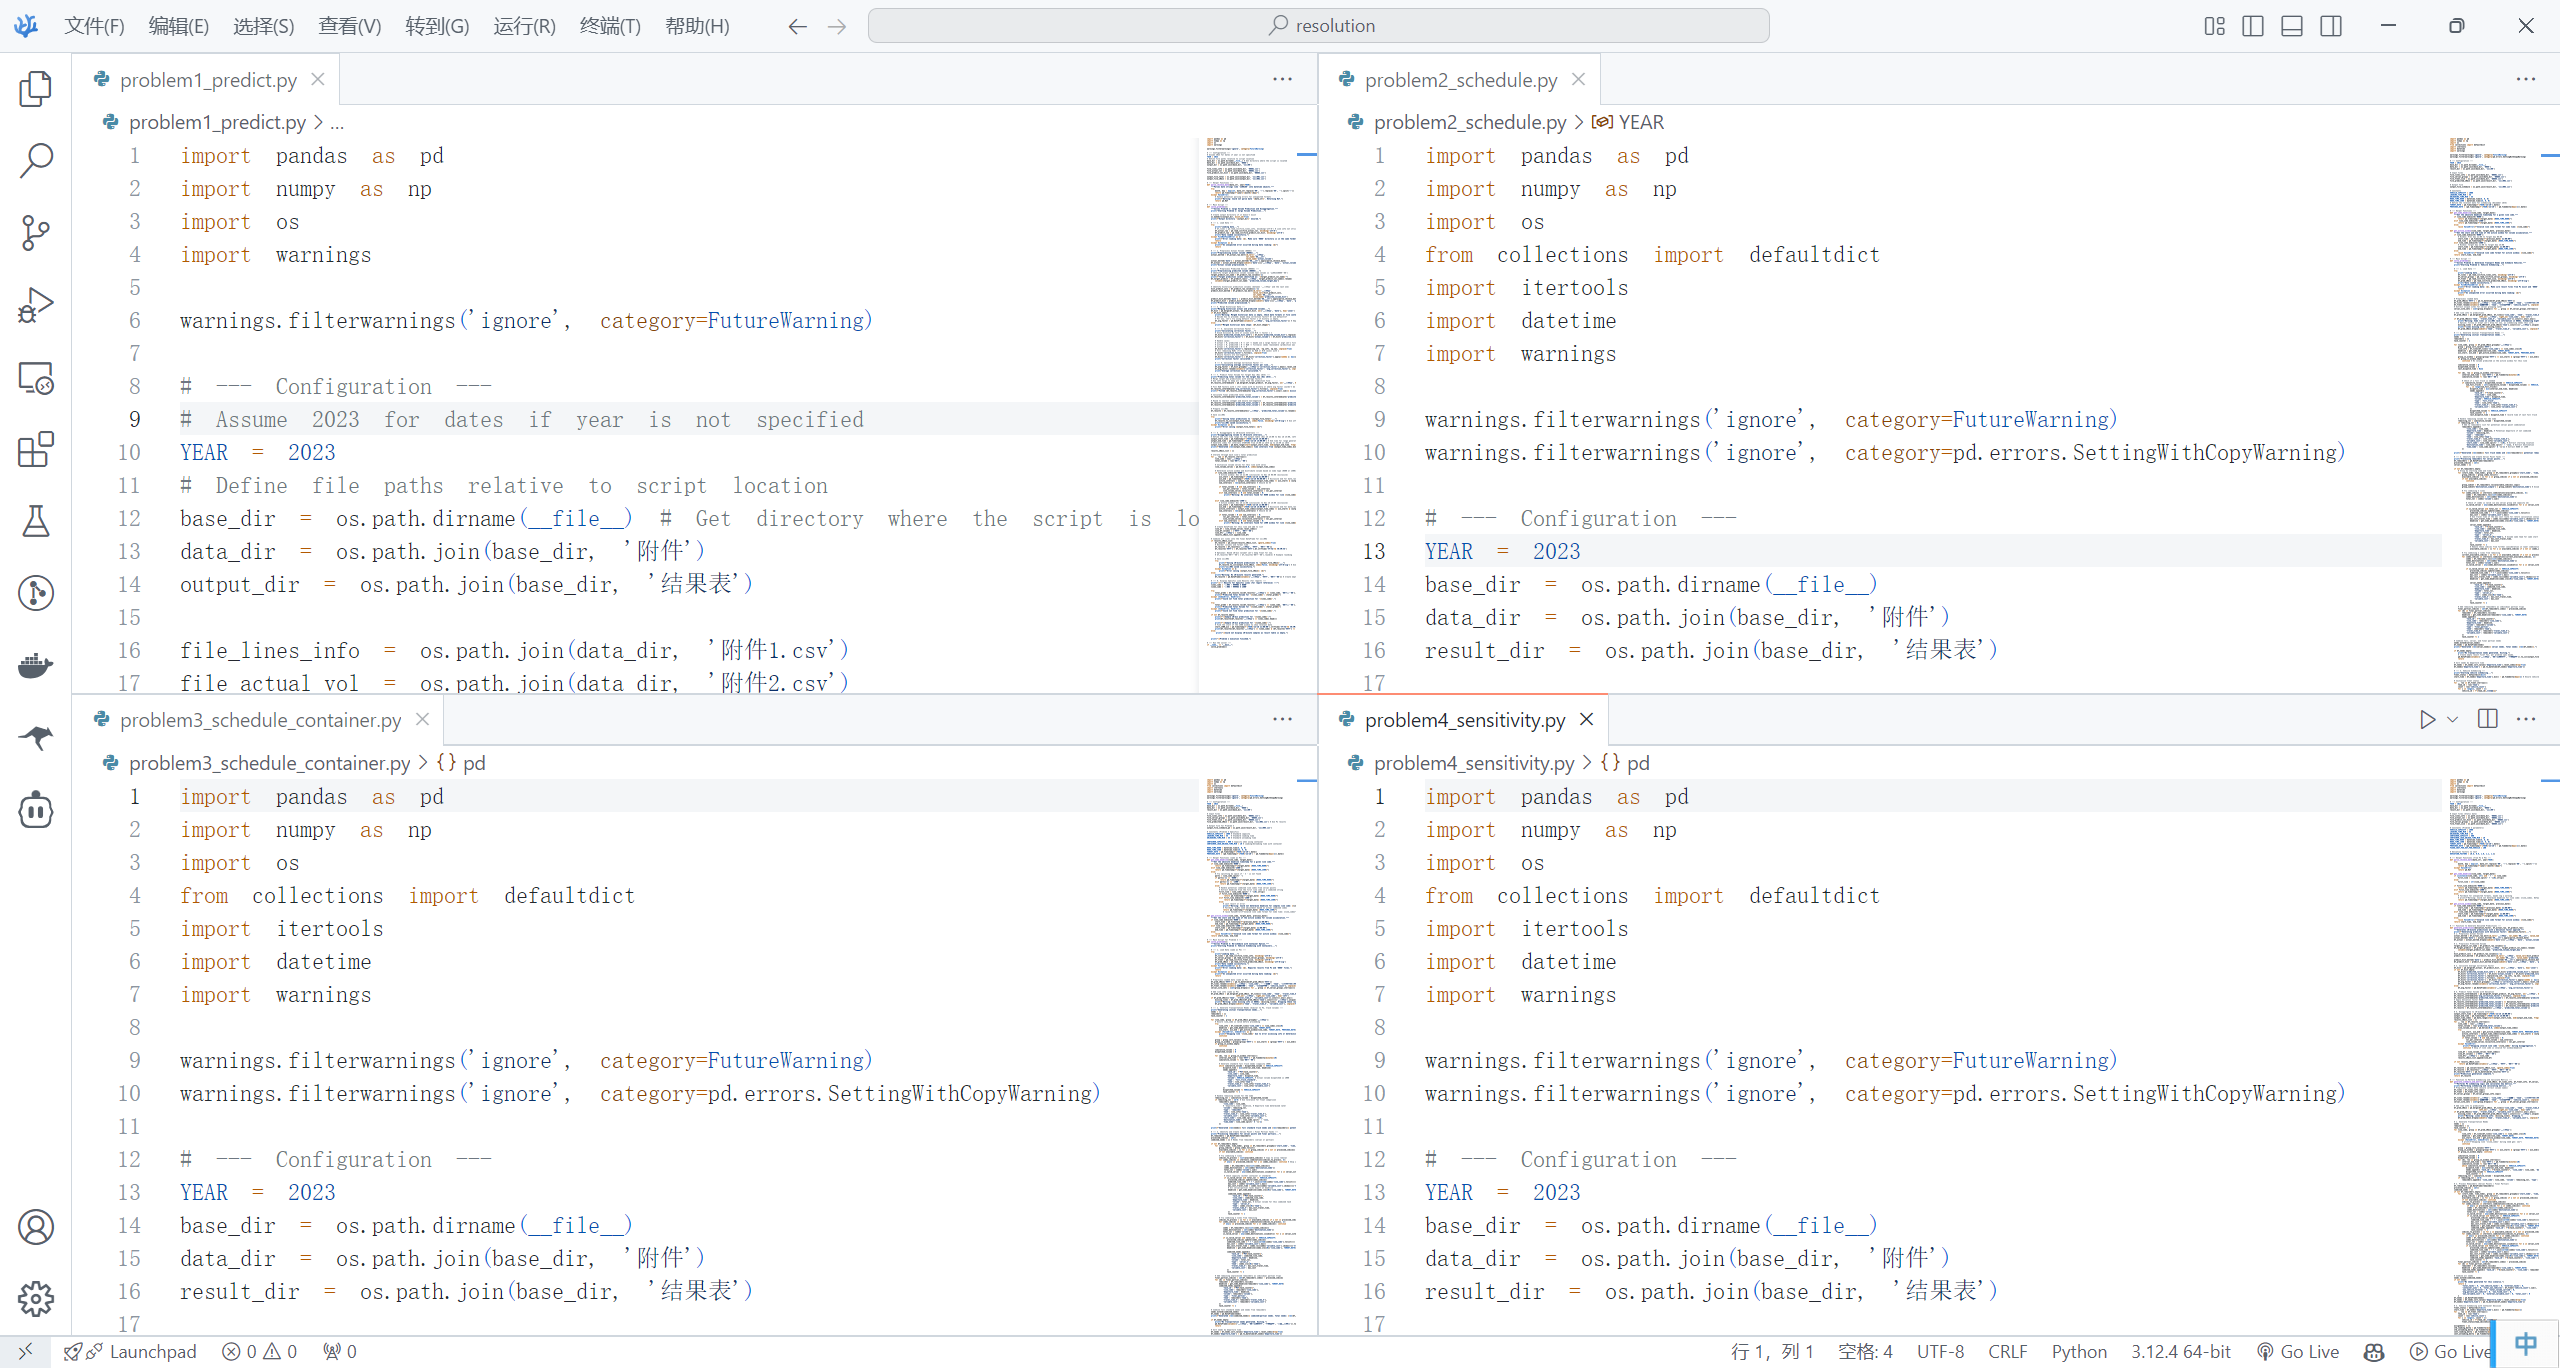Toggle secondary side bar layout button
2560x1368 pixels.
(x=2331, y=26)
